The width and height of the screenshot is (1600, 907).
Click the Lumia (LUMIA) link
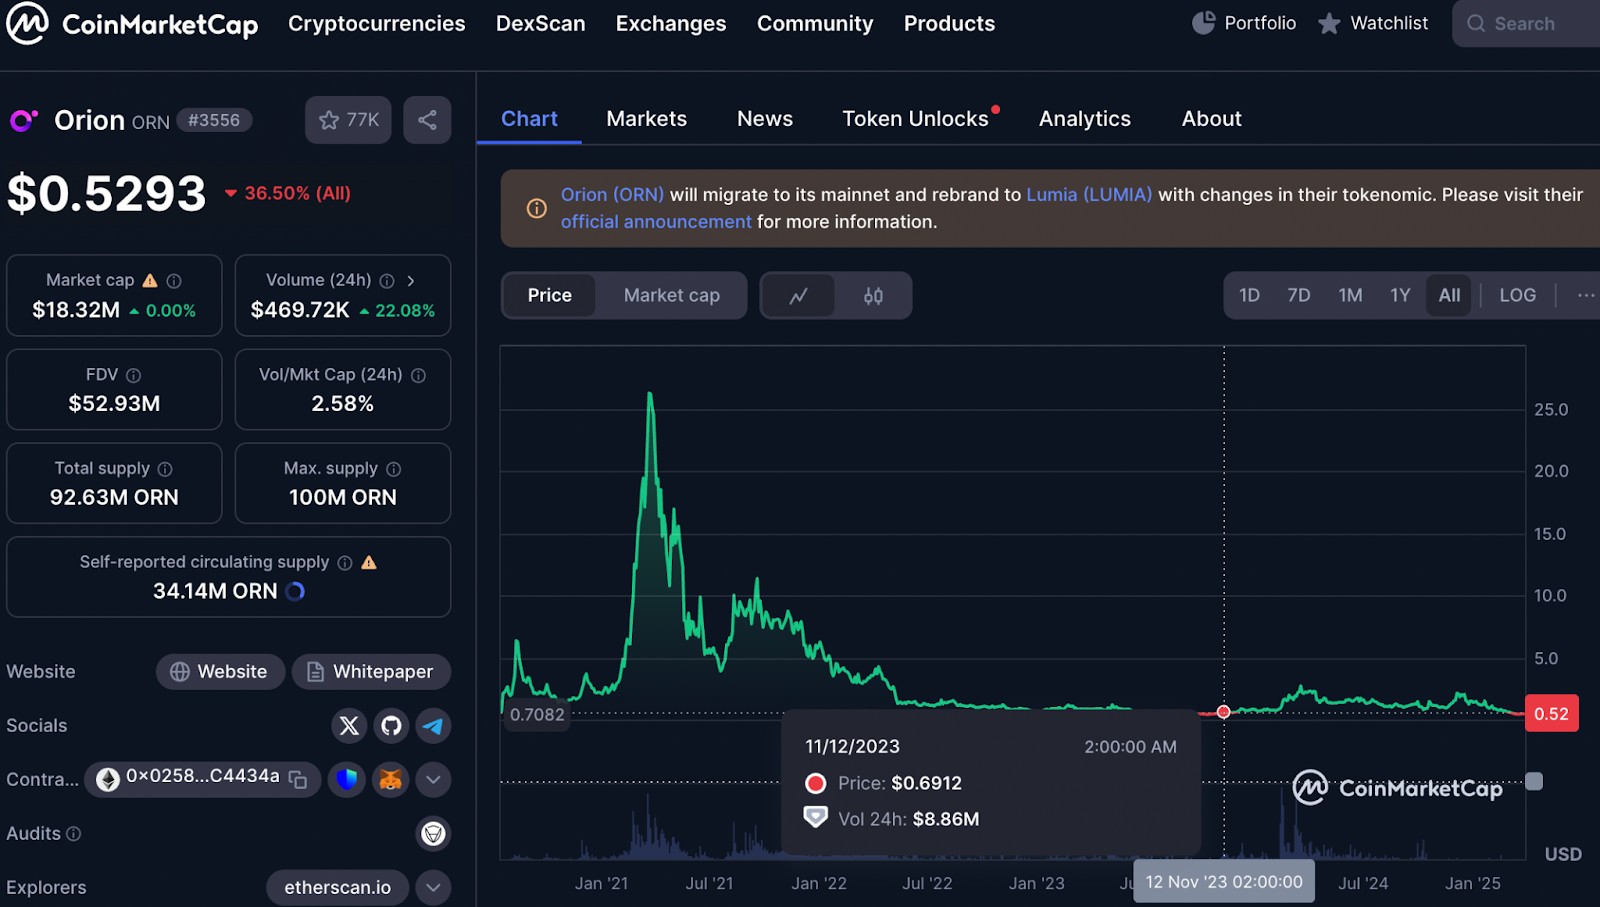1089,195
